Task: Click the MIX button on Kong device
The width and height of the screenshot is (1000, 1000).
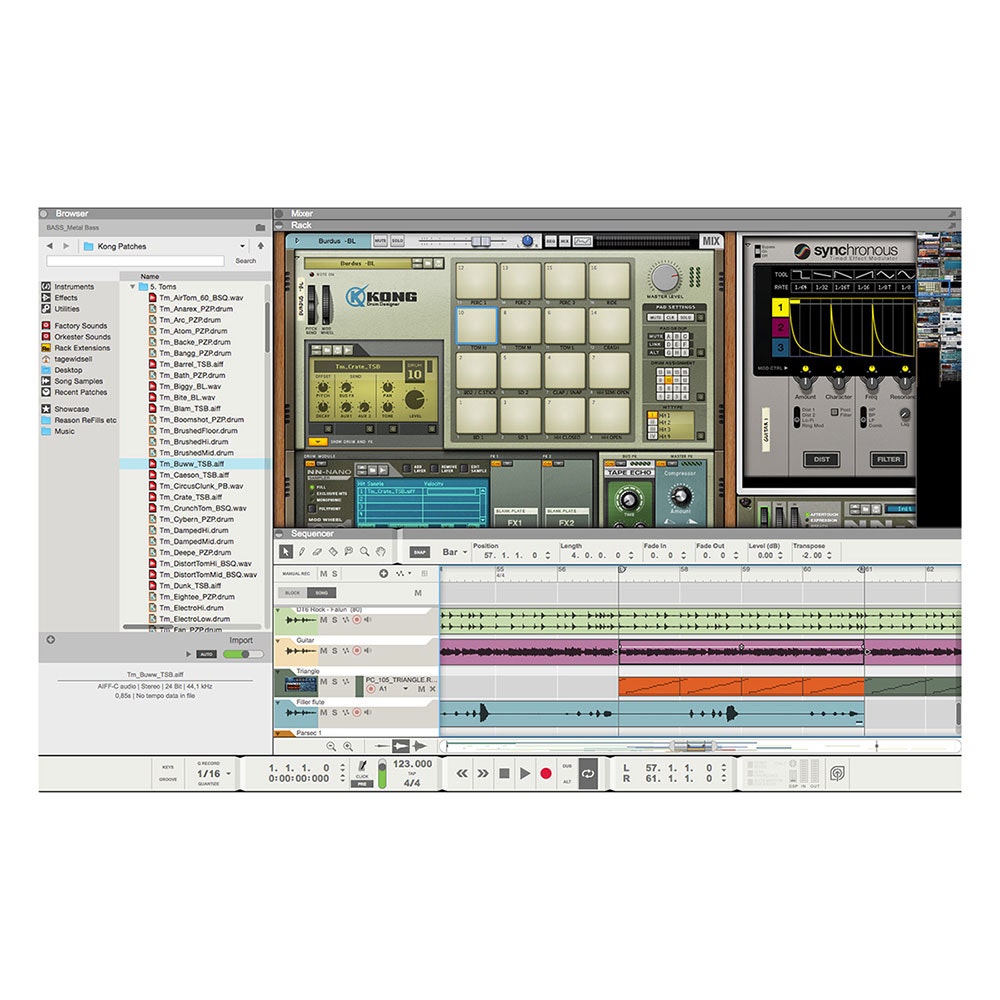Action: [711, 241]
